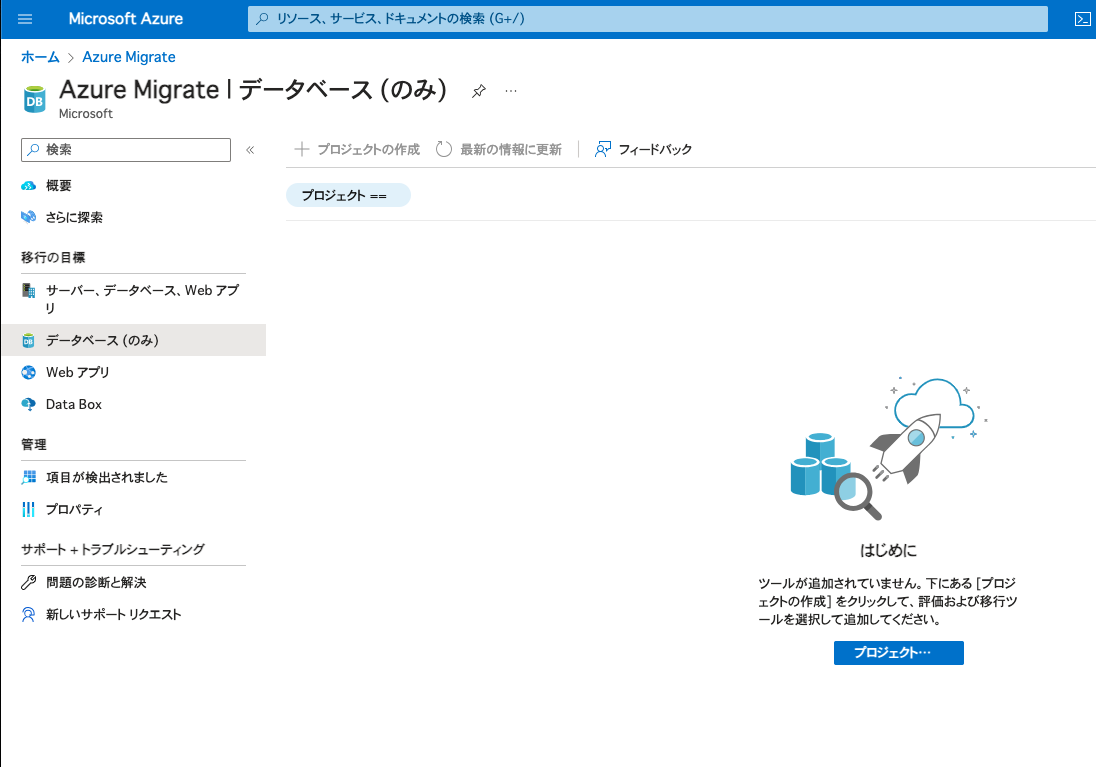Screen dimensions: 1096x767
Task: Collapse the sidebar with the « chevron
Action: point(251,148)
